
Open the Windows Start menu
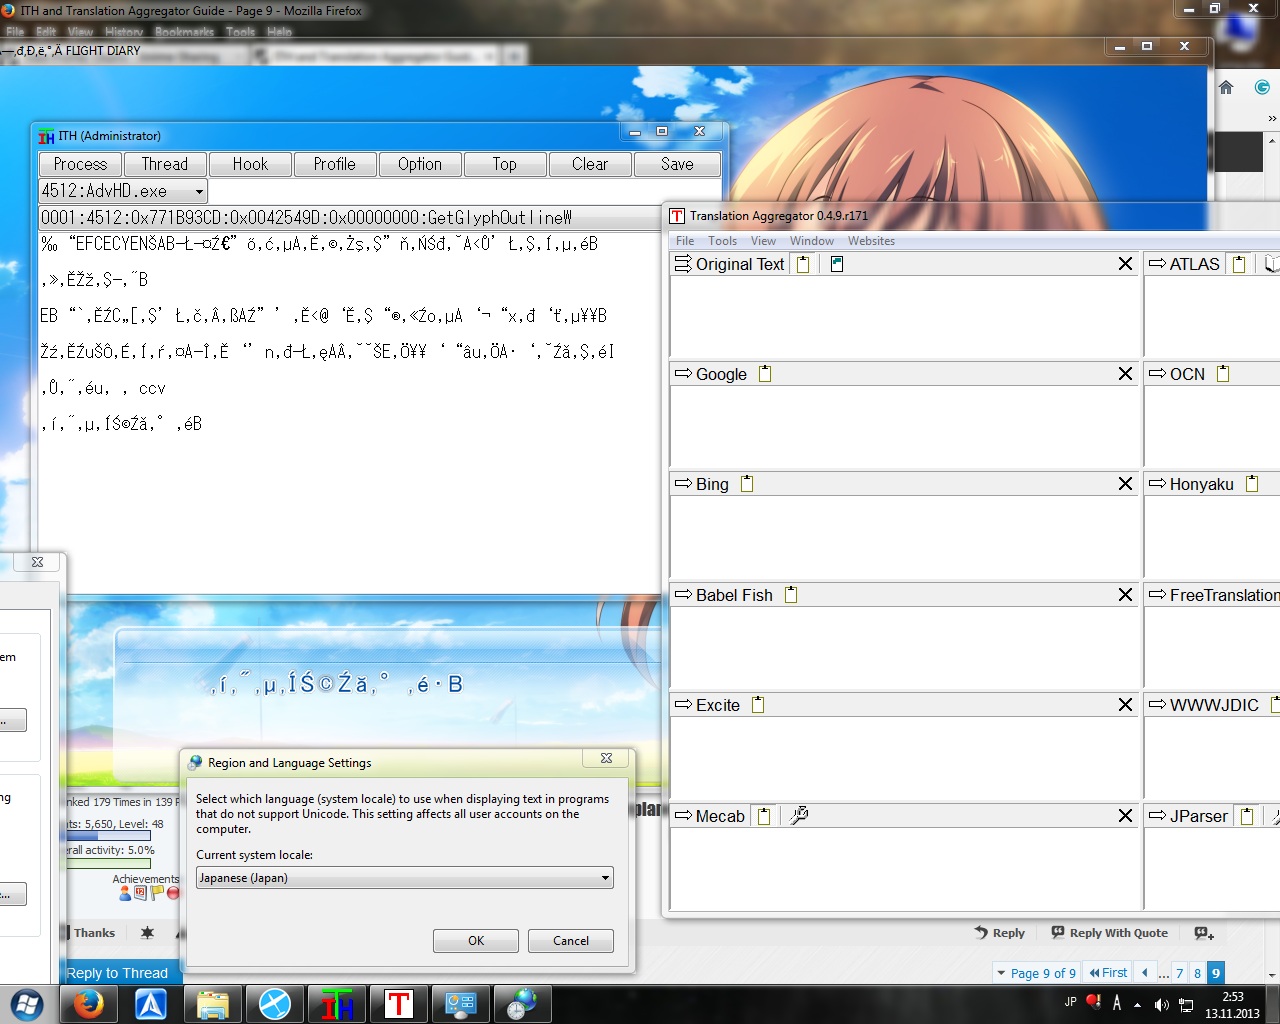(x=27, y=1004)
